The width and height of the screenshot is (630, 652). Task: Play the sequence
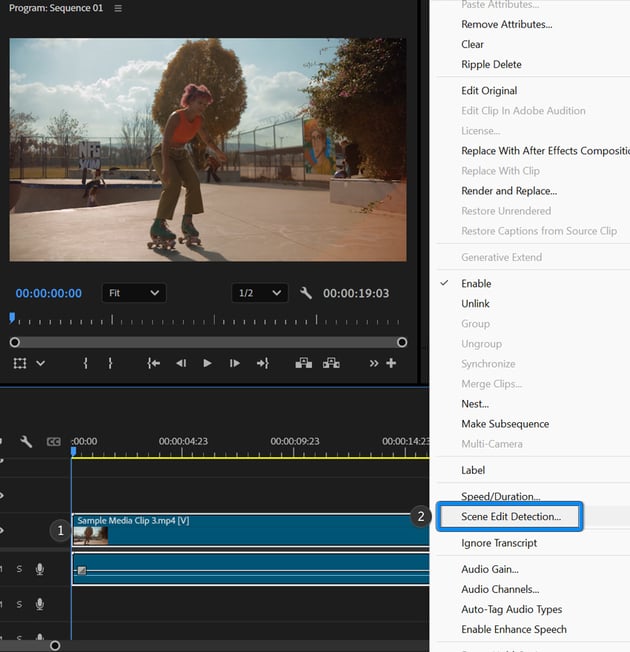207,363
